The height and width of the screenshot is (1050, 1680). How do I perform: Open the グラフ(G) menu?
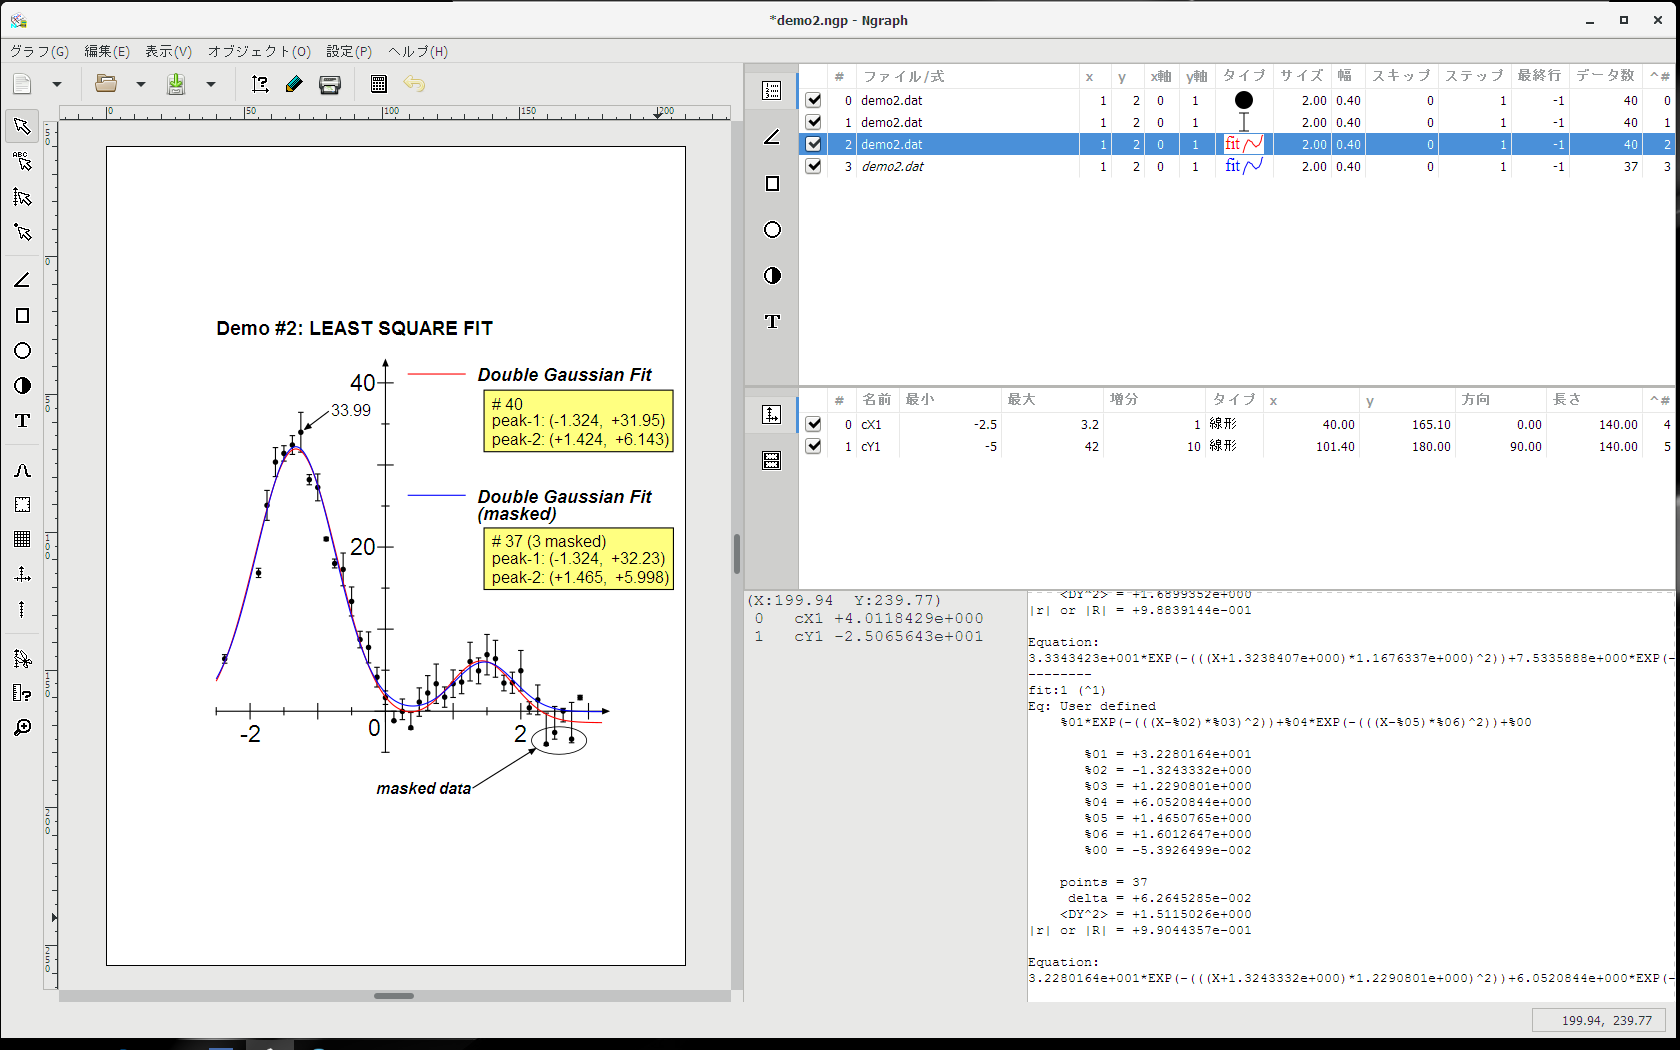(39, 51)
